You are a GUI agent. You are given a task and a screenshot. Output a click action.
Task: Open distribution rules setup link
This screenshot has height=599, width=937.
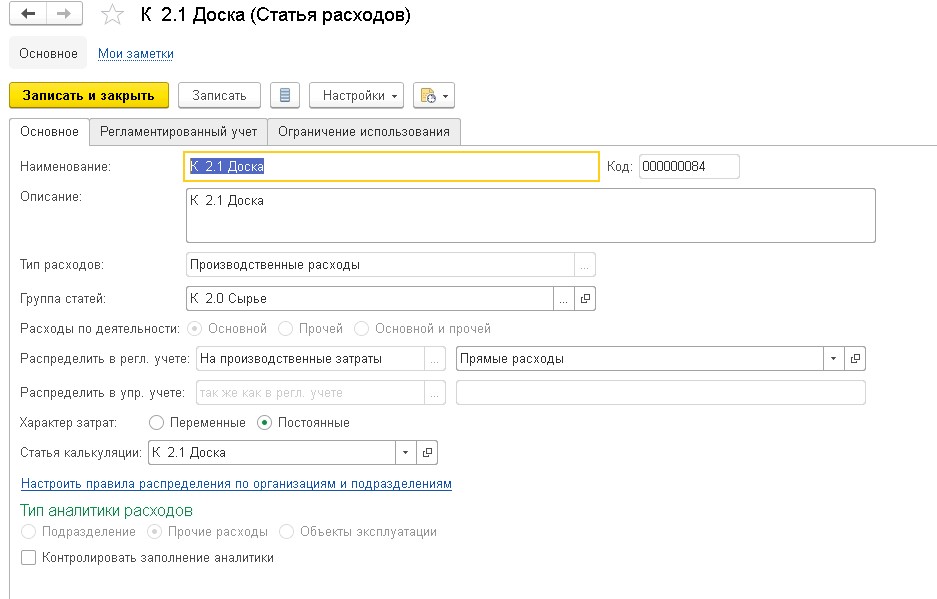click(x=236, y=484)
